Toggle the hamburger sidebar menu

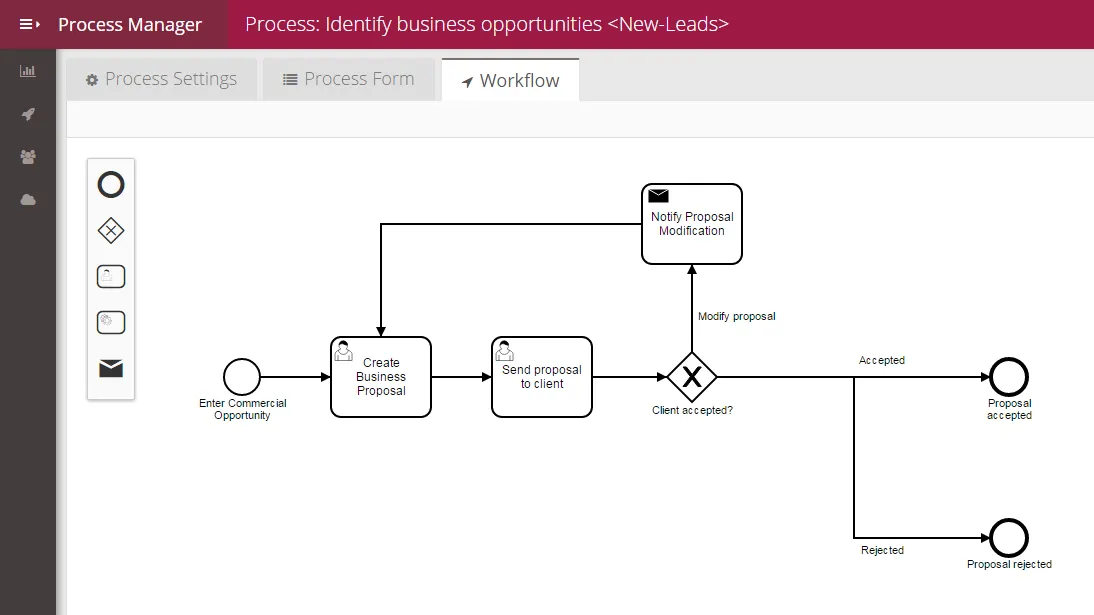(29, 24)
